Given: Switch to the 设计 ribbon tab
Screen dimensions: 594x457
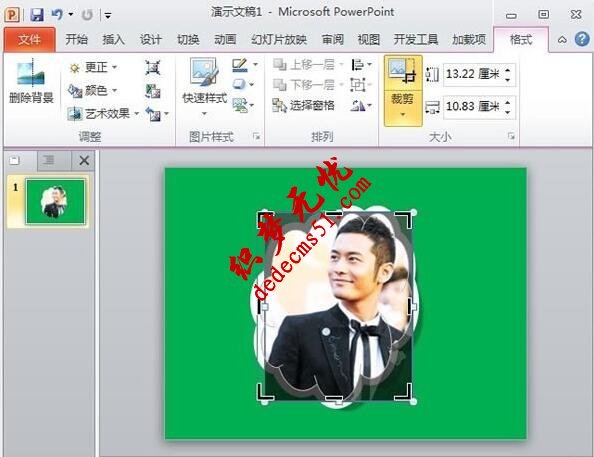Looking at the screenshot, I should 150,39.
